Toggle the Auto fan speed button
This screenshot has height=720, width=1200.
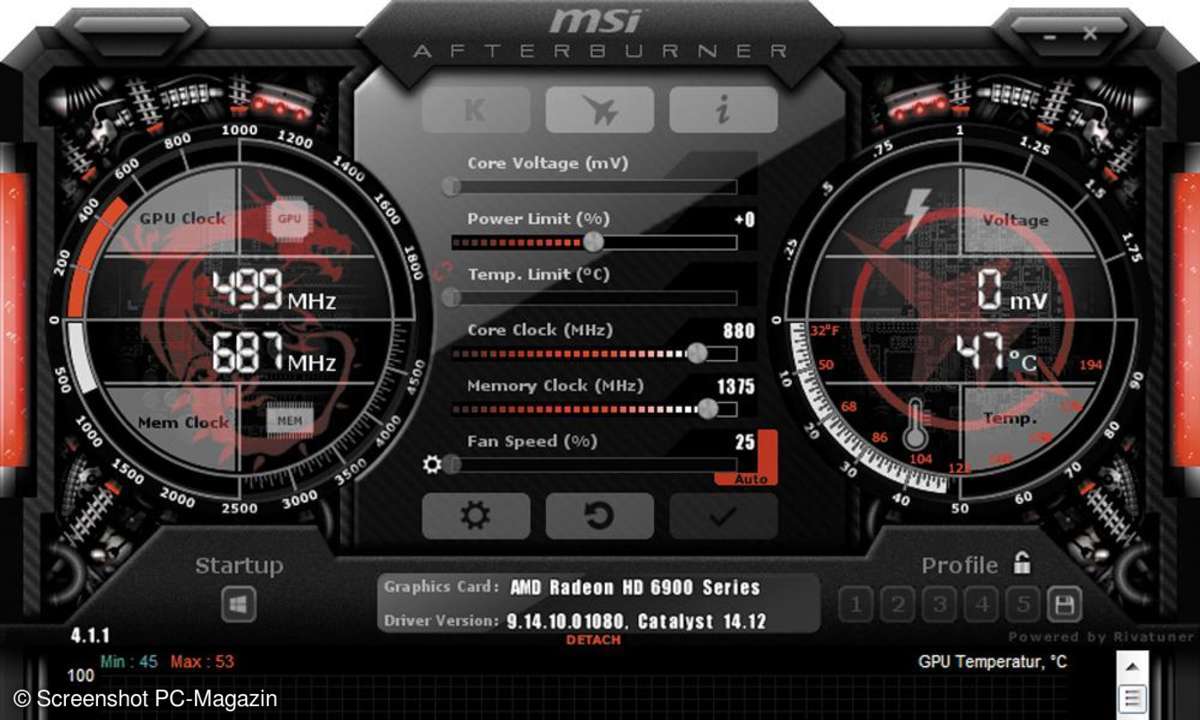coord(751,479)
